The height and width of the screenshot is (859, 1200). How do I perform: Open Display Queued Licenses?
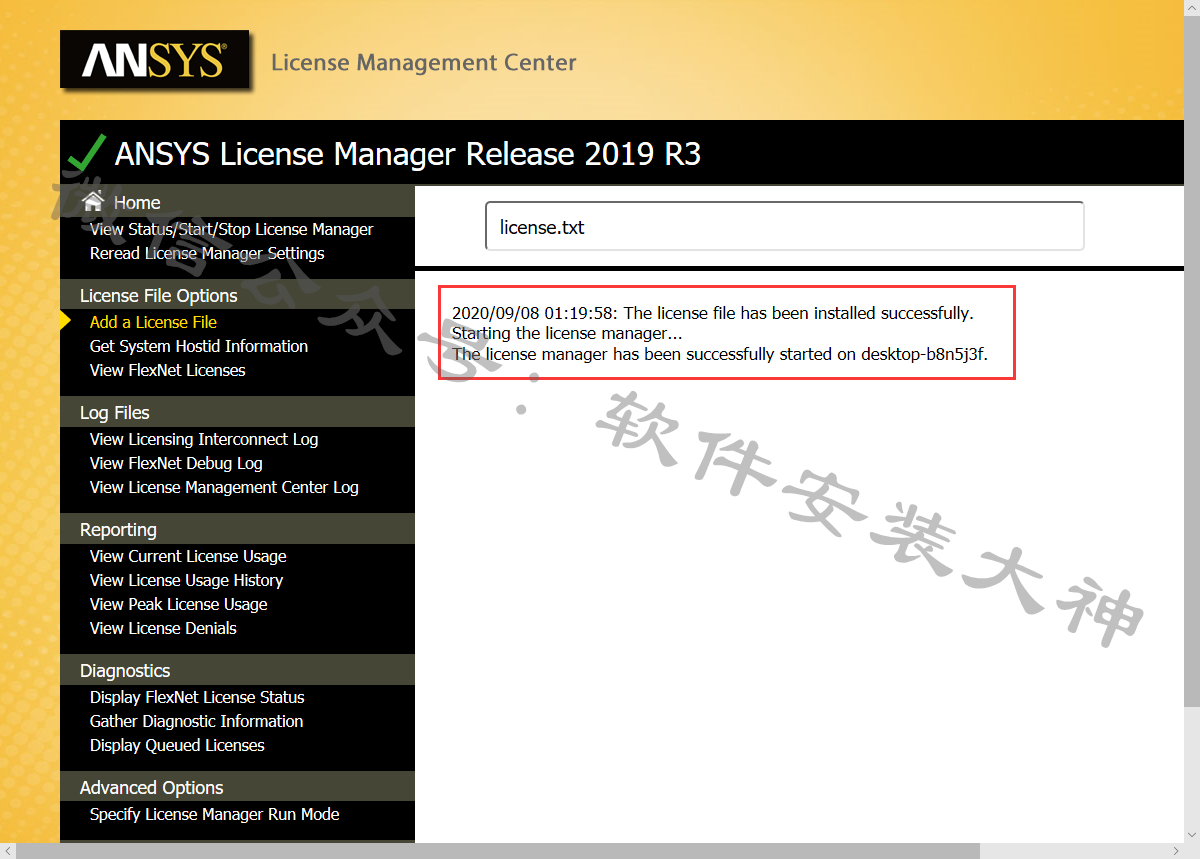click(177, 745)
